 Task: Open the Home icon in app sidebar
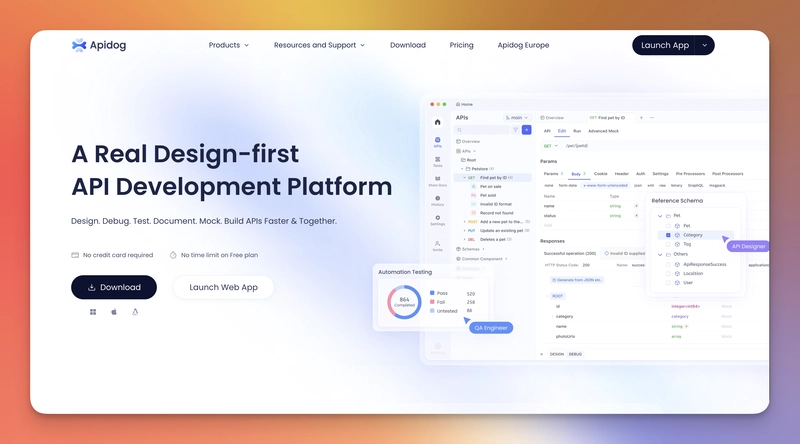pyautogui.click(x=437, y=122)
